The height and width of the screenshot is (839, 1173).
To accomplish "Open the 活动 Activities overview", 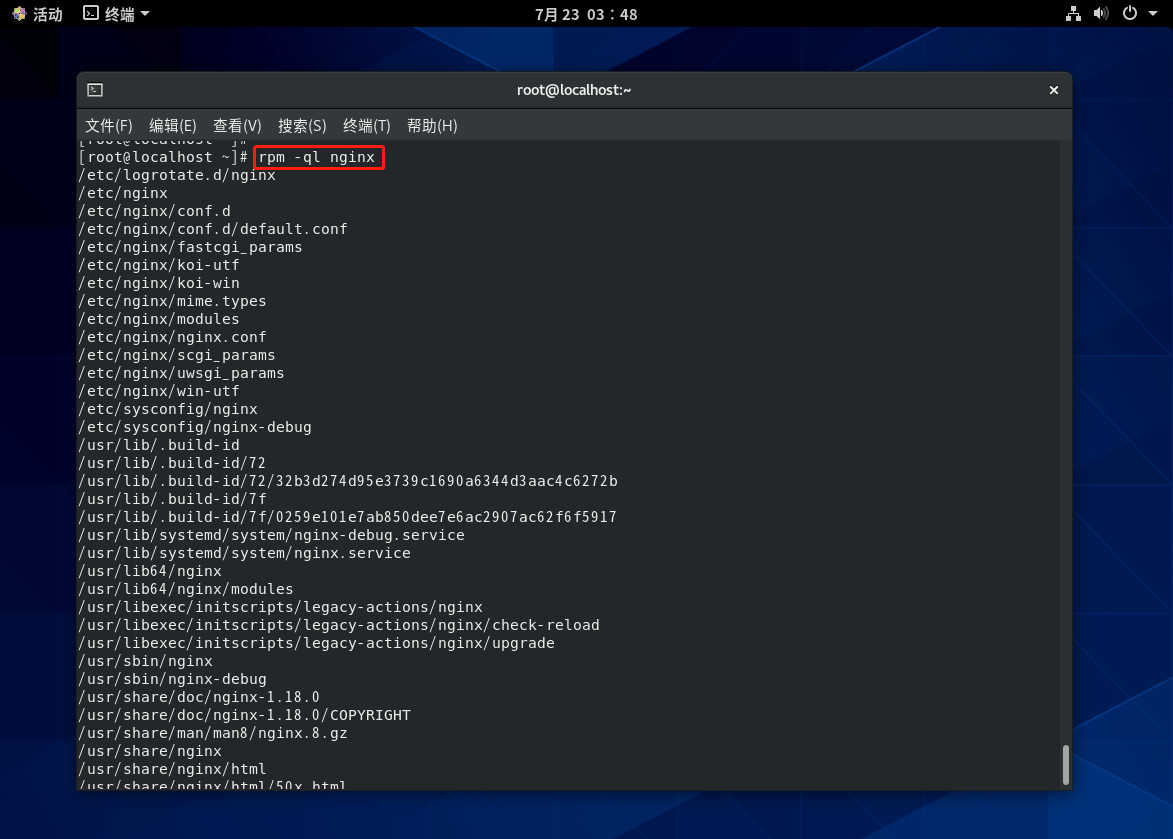I will pos(37,14).
